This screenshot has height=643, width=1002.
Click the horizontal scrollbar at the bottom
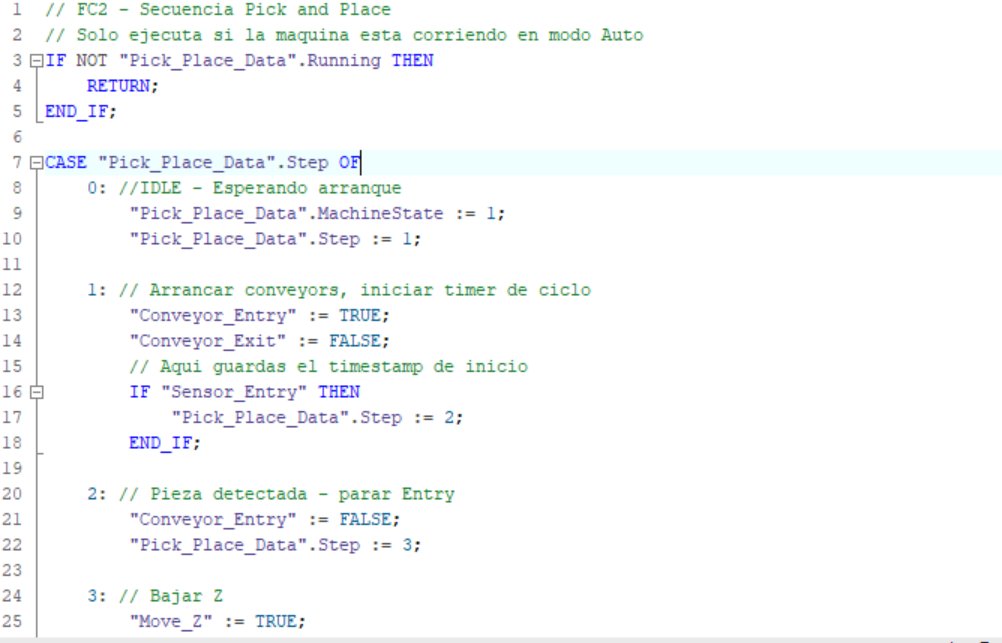coord(500,637)
